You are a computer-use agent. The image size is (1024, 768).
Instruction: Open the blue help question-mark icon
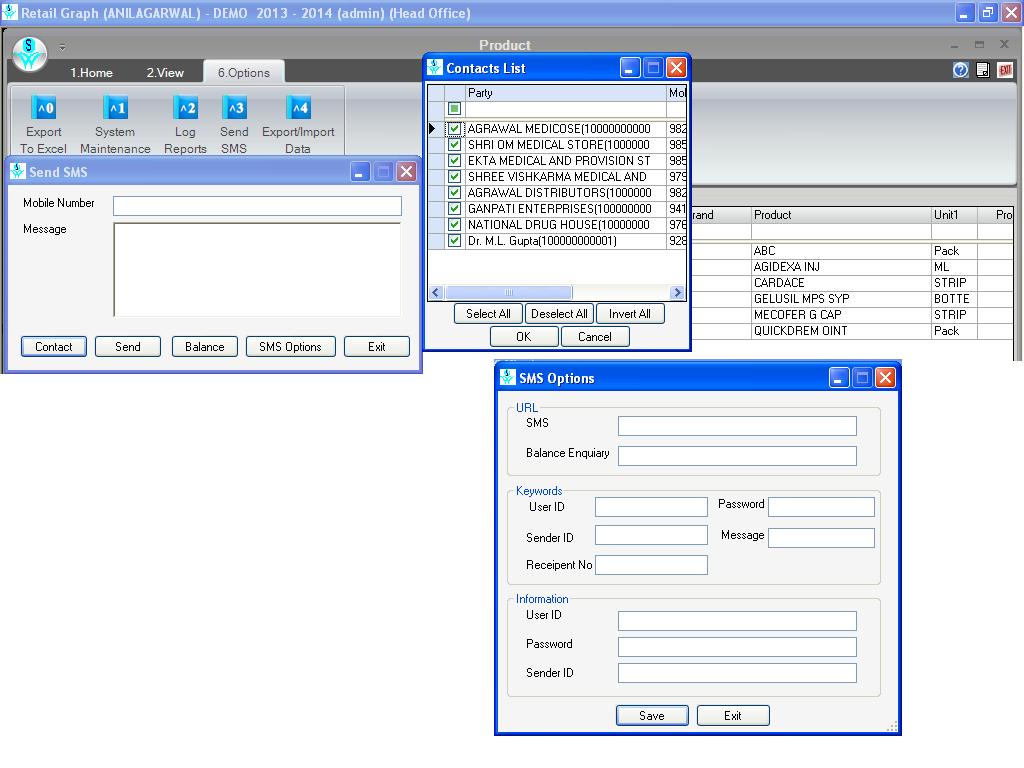tap(960, 70)
